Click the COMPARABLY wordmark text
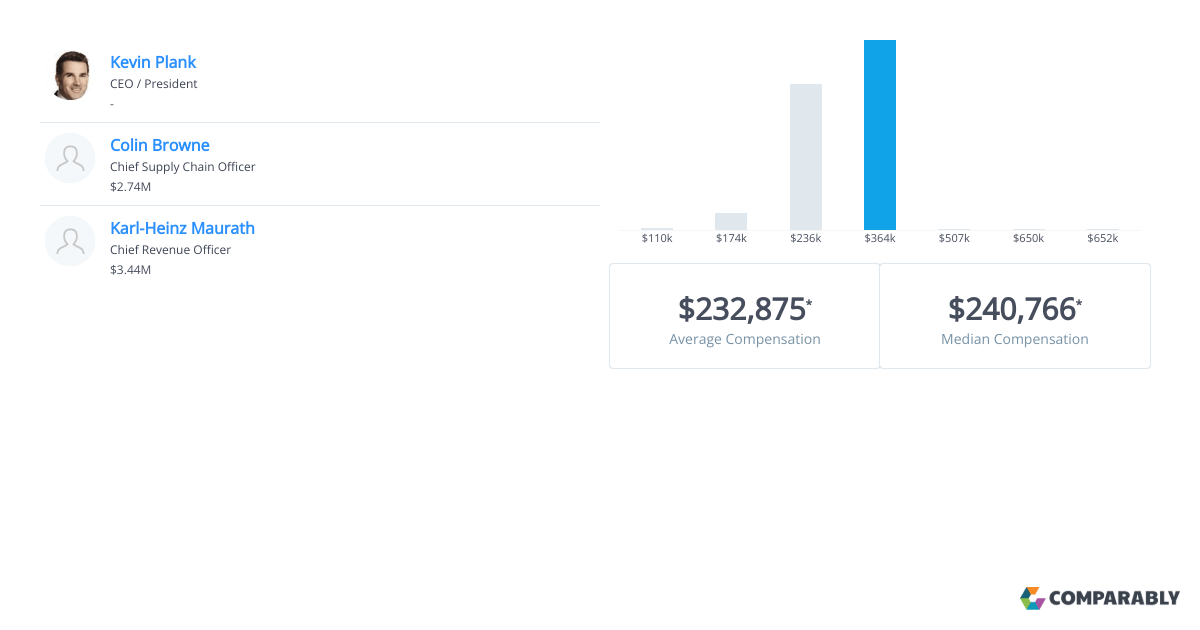This screenshot has width=1200, height=630. [x=1115, y=599]
